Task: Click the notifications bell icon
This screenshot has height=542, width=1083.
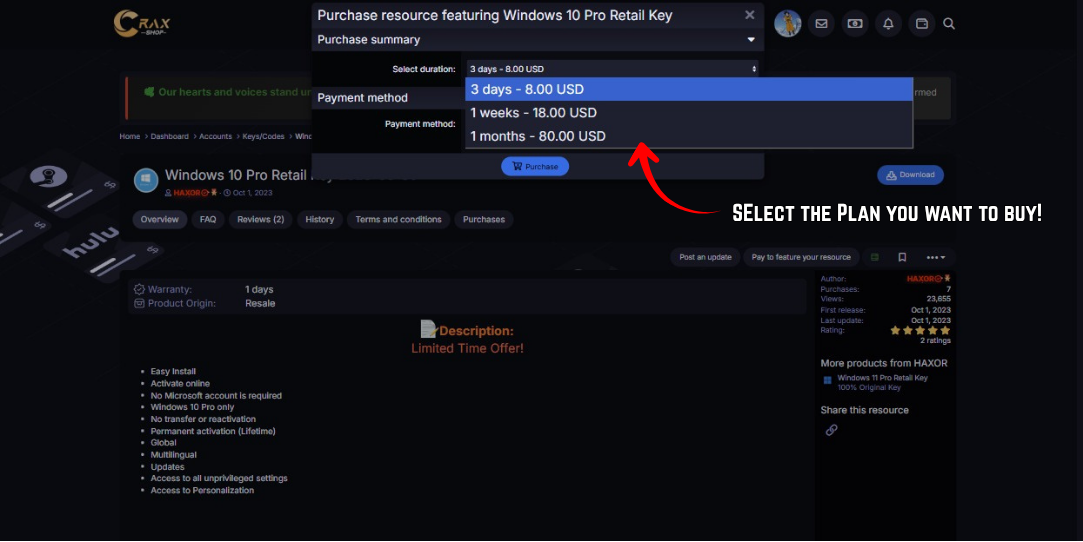Action: (x=887, y=23)
